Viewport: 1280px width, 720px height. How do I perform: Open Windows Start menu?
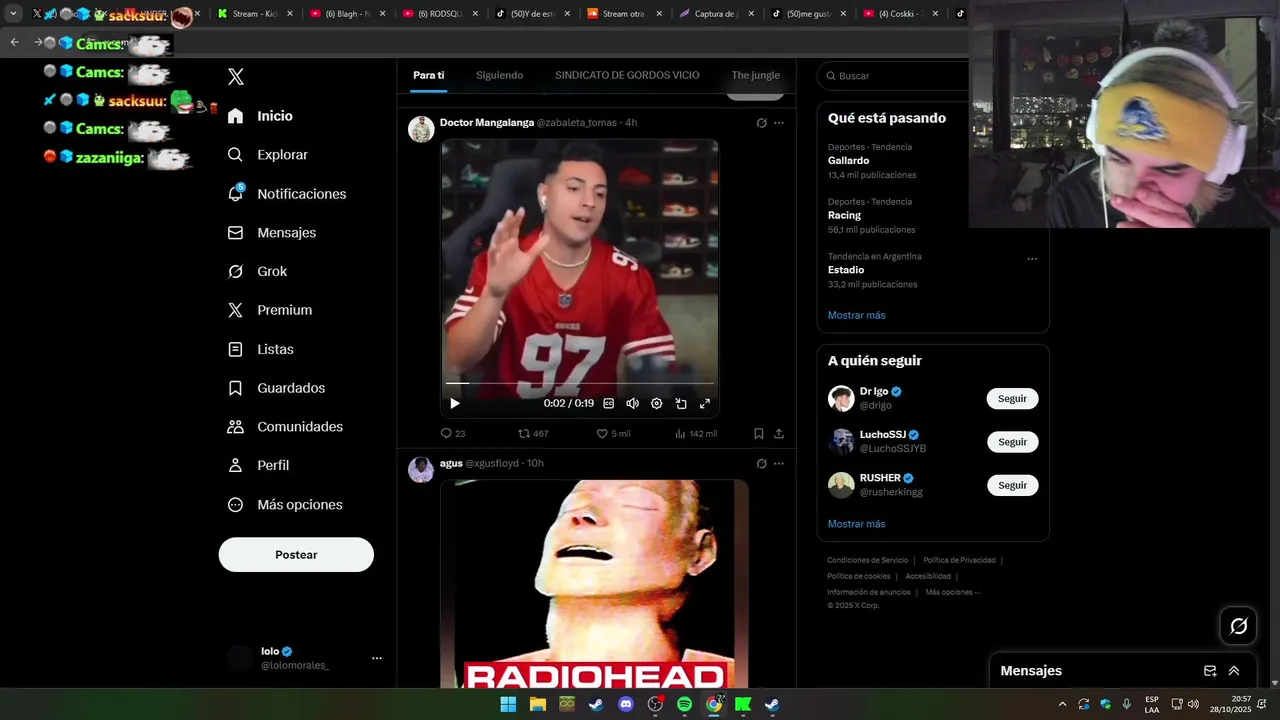[508, 704]
